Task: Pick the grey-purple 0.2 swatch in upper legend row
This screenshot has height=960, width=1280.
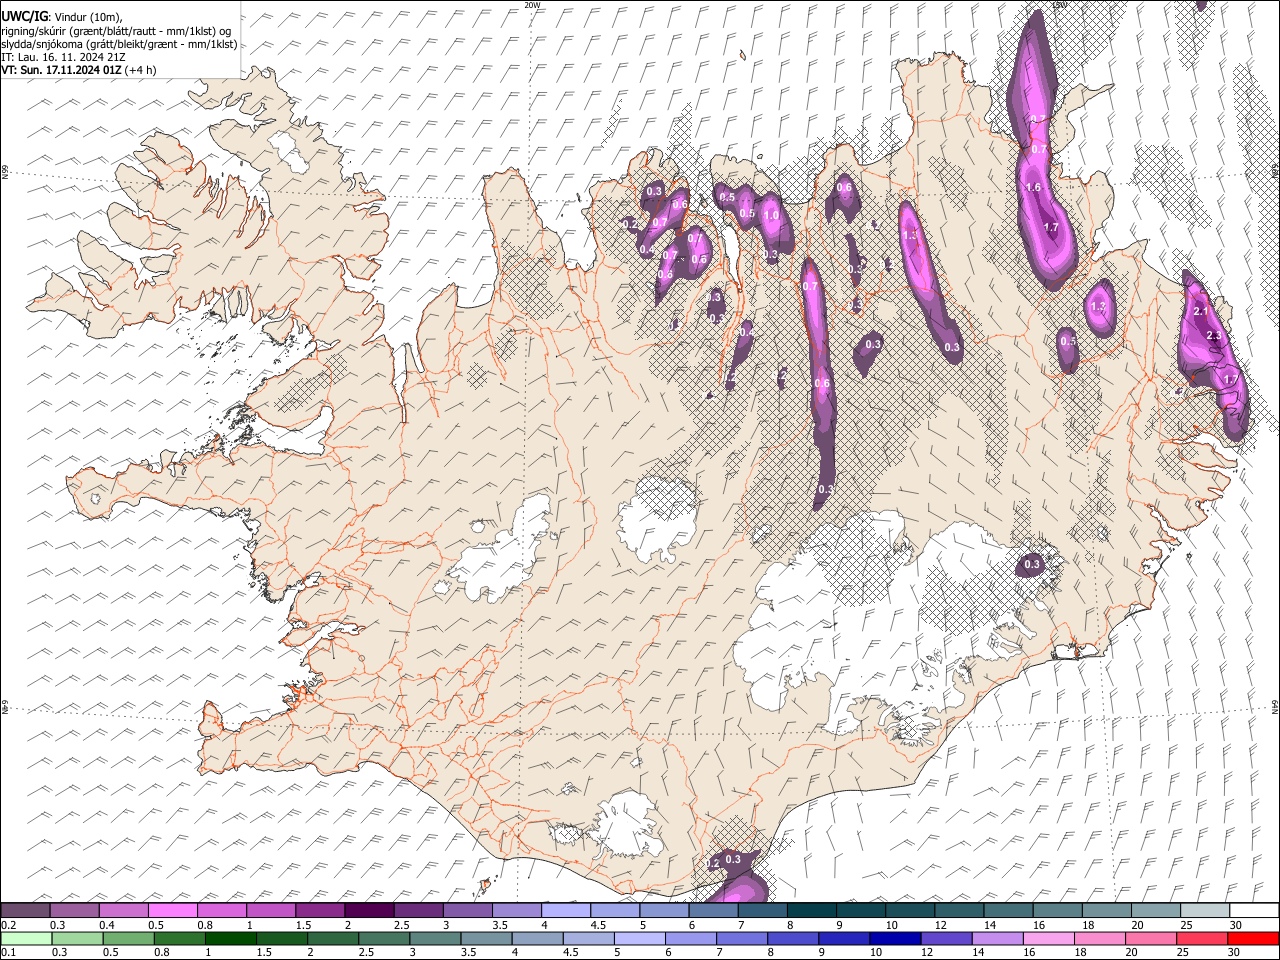Action: coord(25,910)
